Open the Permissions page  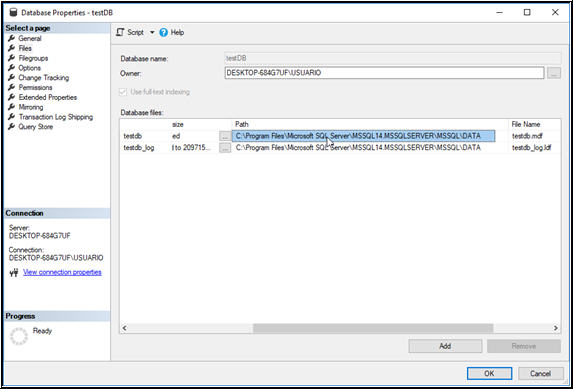[35, 87]
